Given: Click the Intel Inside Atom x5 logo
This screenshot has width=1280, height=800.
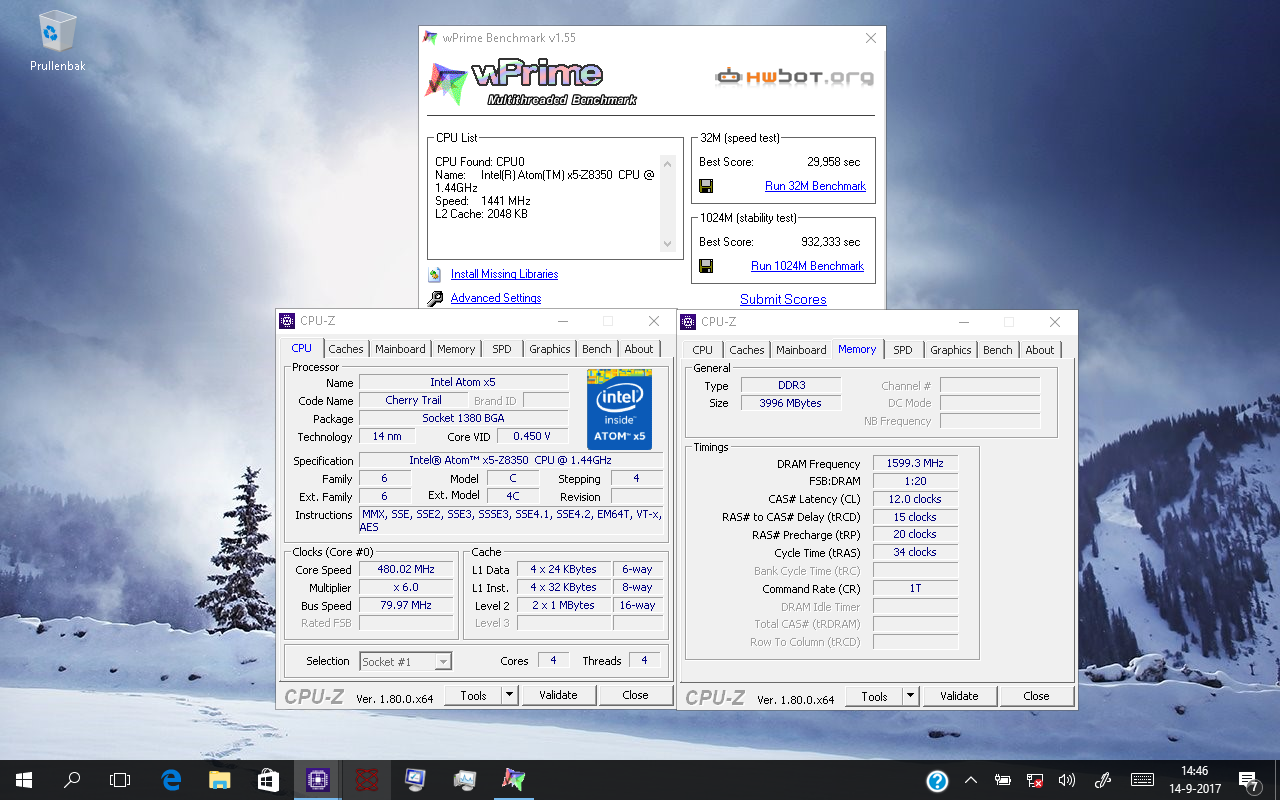Looking at the screenshot, I should 620,409.
